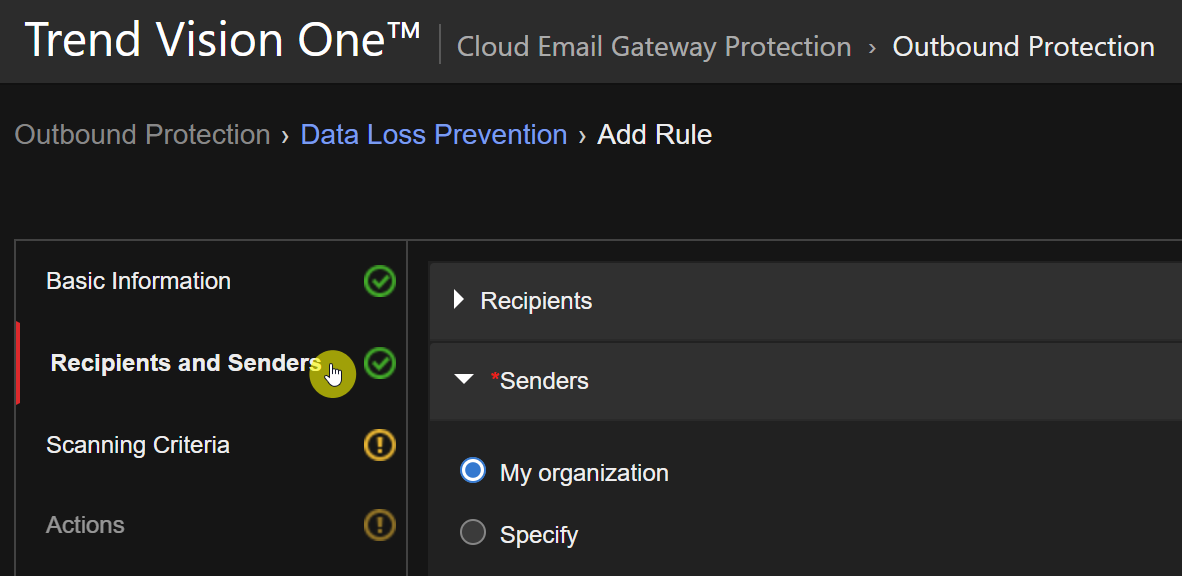Click Cloud Email Gateway Protection in header

tap(654, 47)
